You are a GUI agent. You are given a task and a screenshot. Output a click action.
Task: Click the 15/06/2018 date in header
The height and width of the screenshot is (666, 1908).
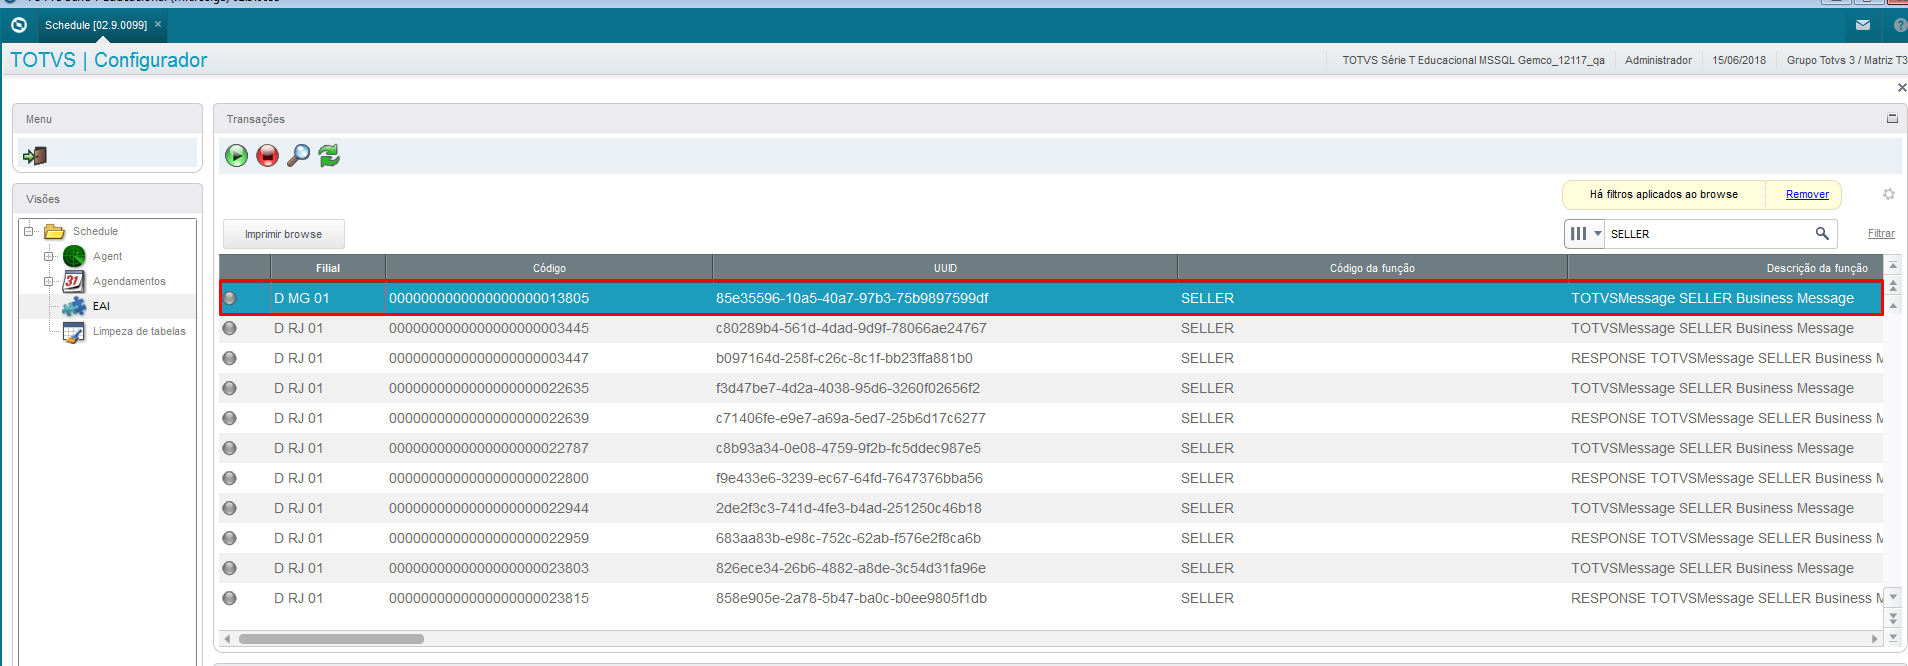(1739, 60)
